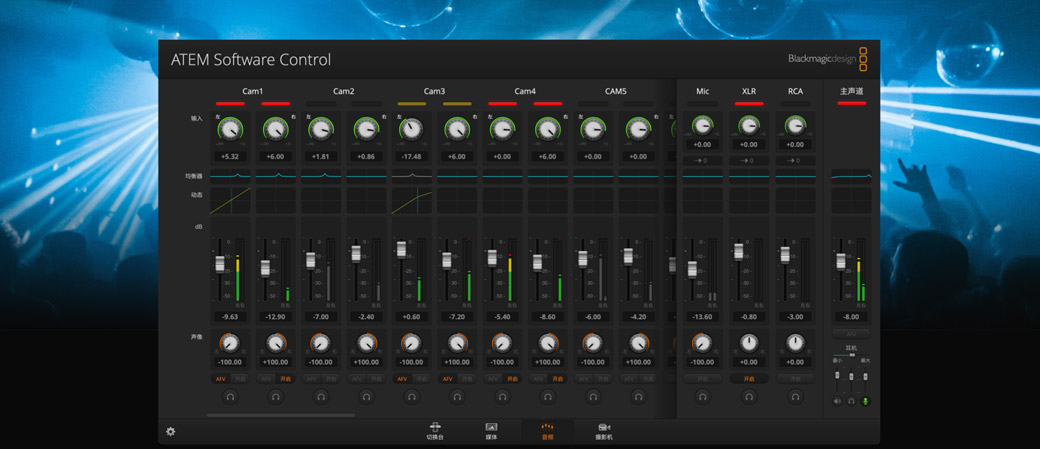Switch to the 切换台 switcher tab

435,431
